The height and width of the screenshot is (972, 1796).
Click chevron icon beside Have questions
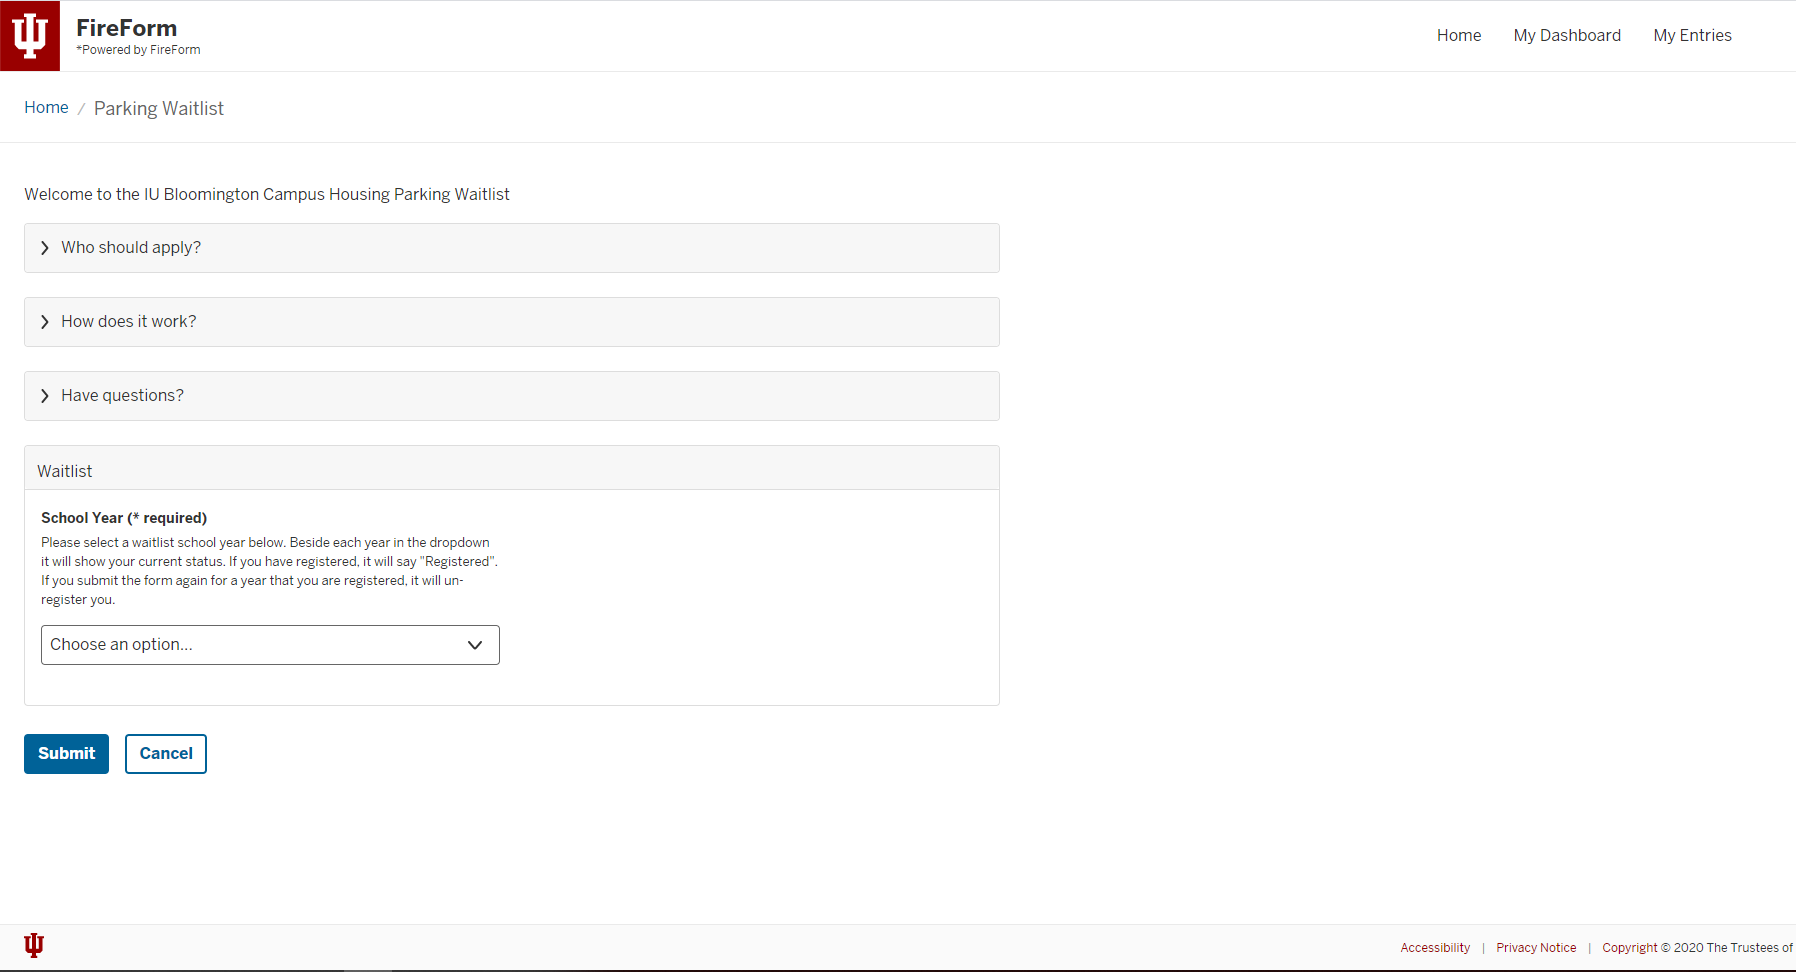click(x=45, y=396)
